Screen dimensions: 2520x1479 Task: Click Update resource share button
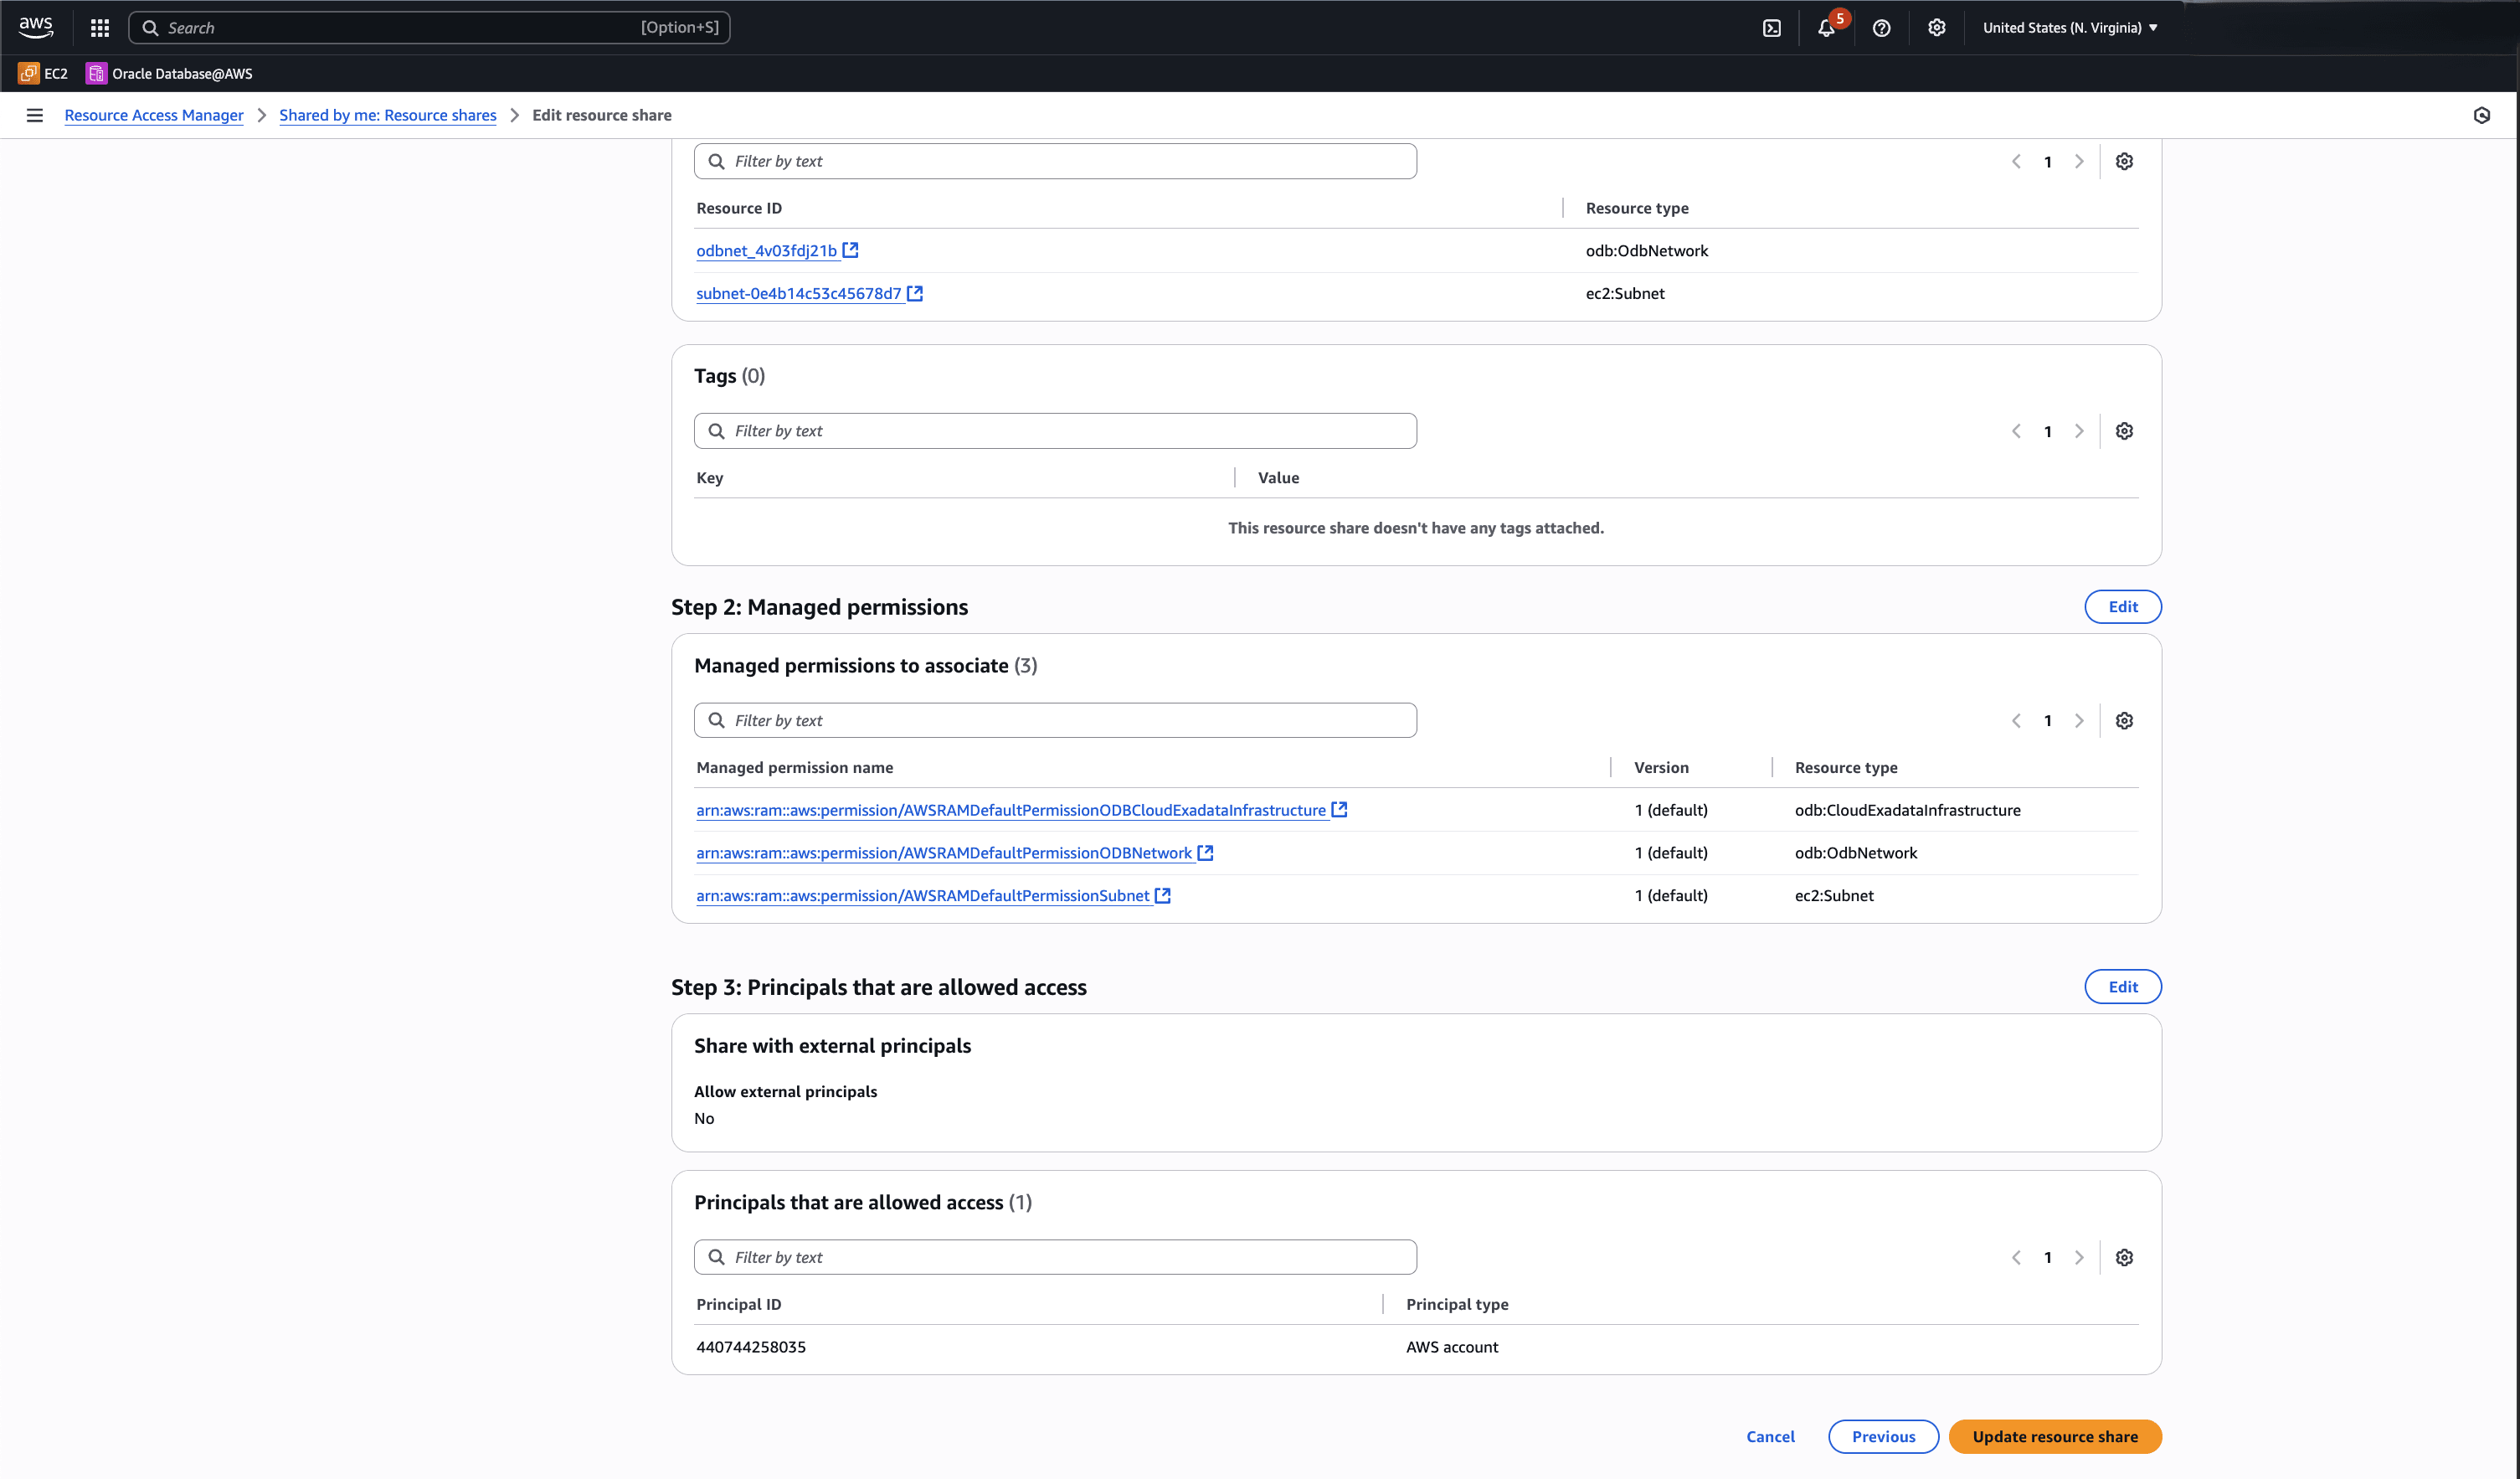2054,1437
